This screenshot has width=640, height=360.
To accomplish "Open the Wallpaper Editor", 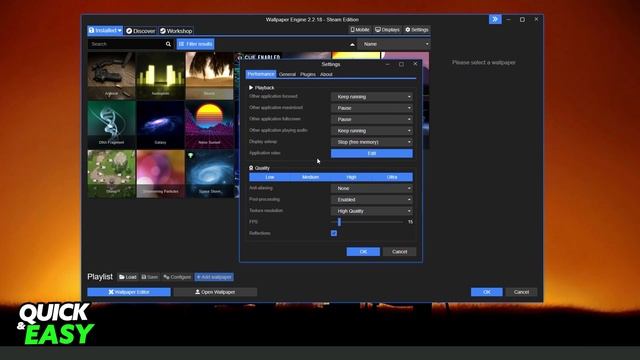I will pos(129,292).
